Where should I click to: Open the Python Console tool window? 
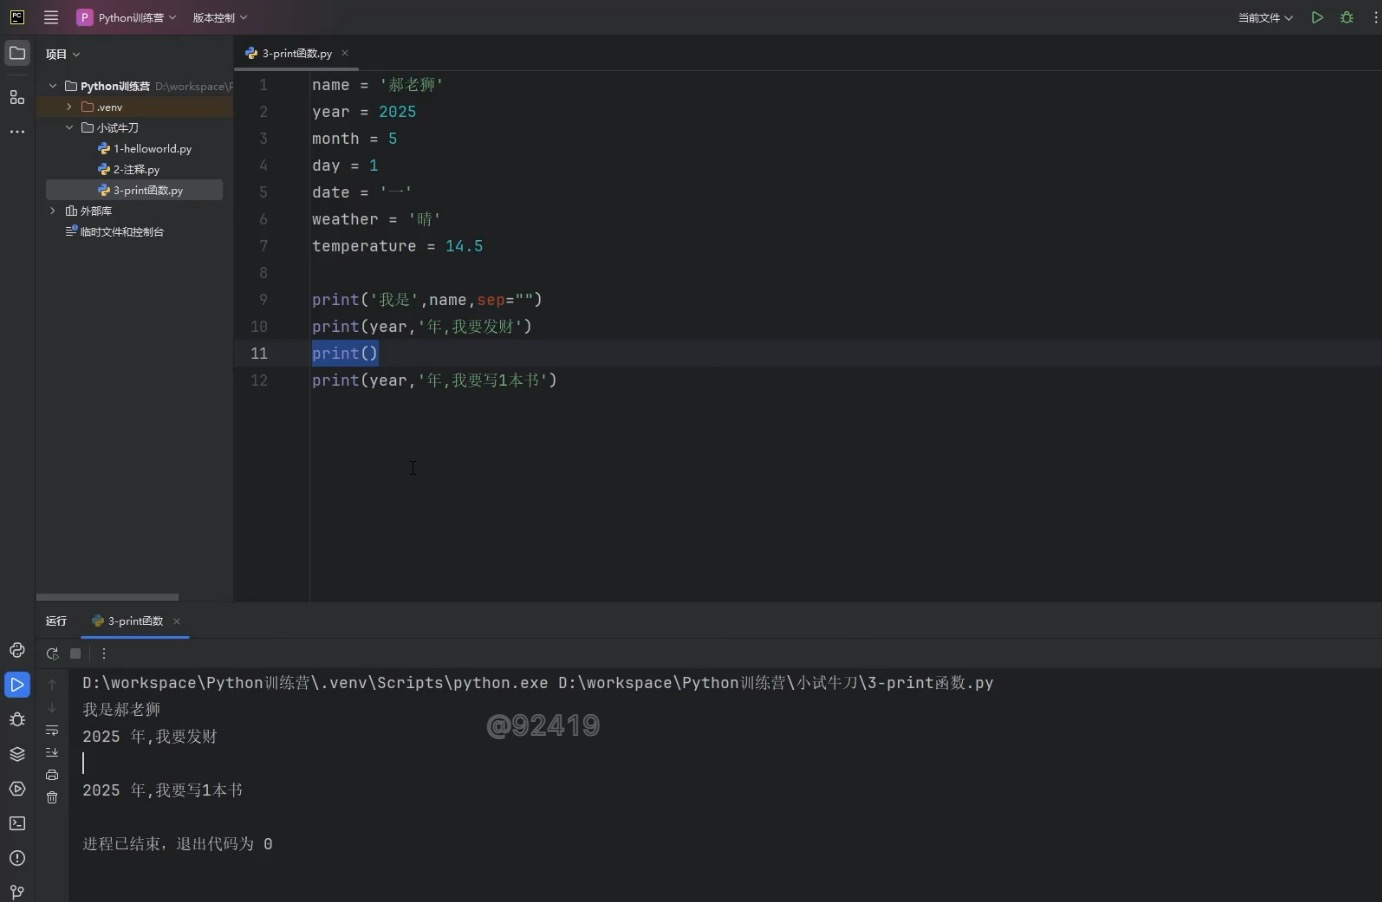point(17,650)
